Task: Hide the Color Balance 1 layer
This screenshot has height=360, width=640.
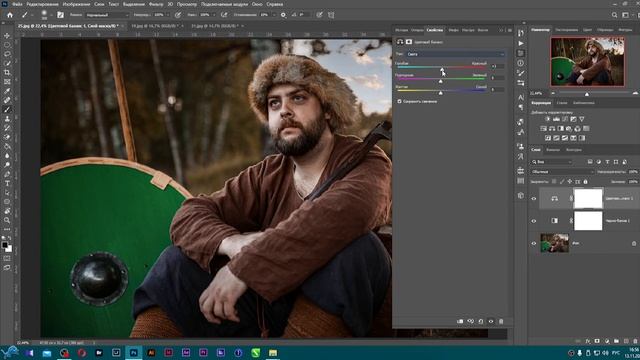Action: (x=534, y=199)
